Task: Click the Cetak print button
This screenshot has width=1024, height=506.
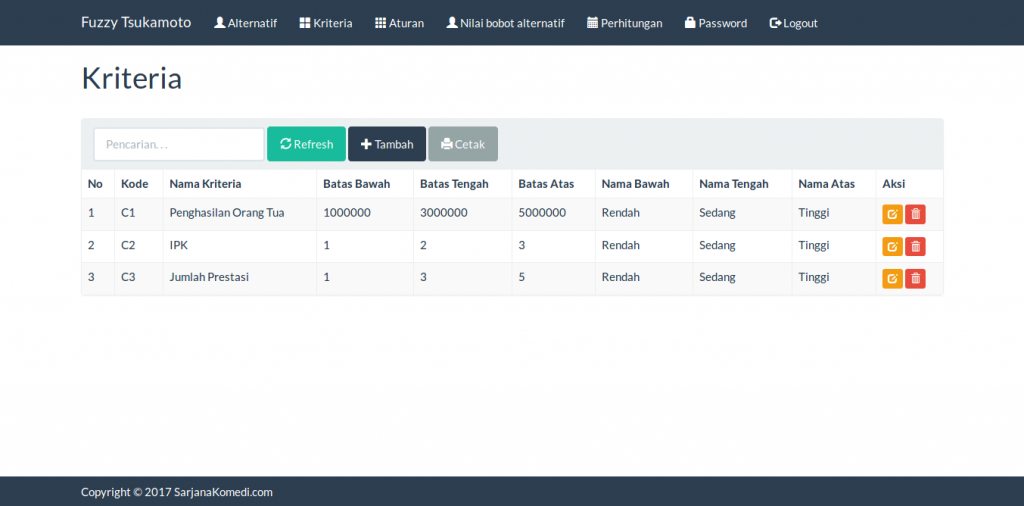Action: (463, 144)
